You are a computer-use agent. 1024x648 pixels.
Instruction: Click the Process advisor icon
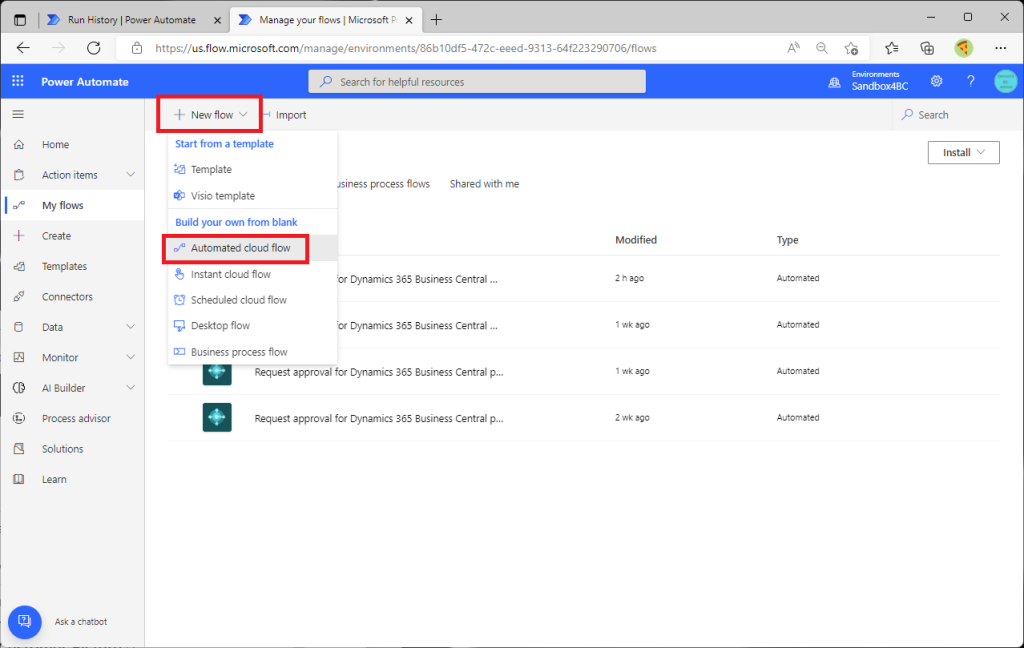point(19,418)
